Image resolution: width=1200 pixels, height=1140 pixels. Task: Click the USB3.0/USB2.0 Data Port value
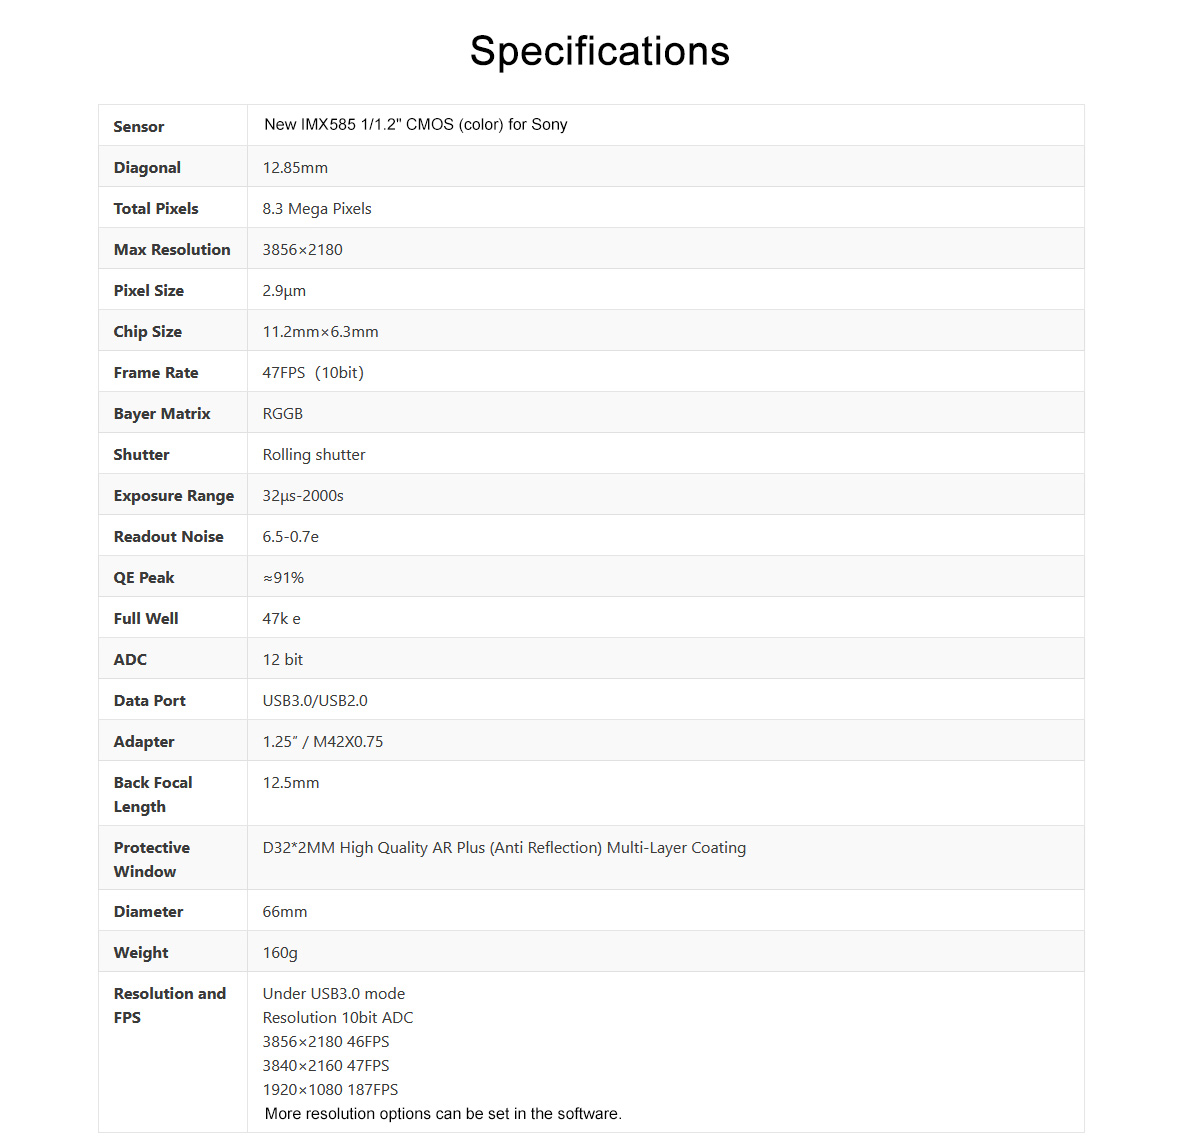tap(315, 701)
